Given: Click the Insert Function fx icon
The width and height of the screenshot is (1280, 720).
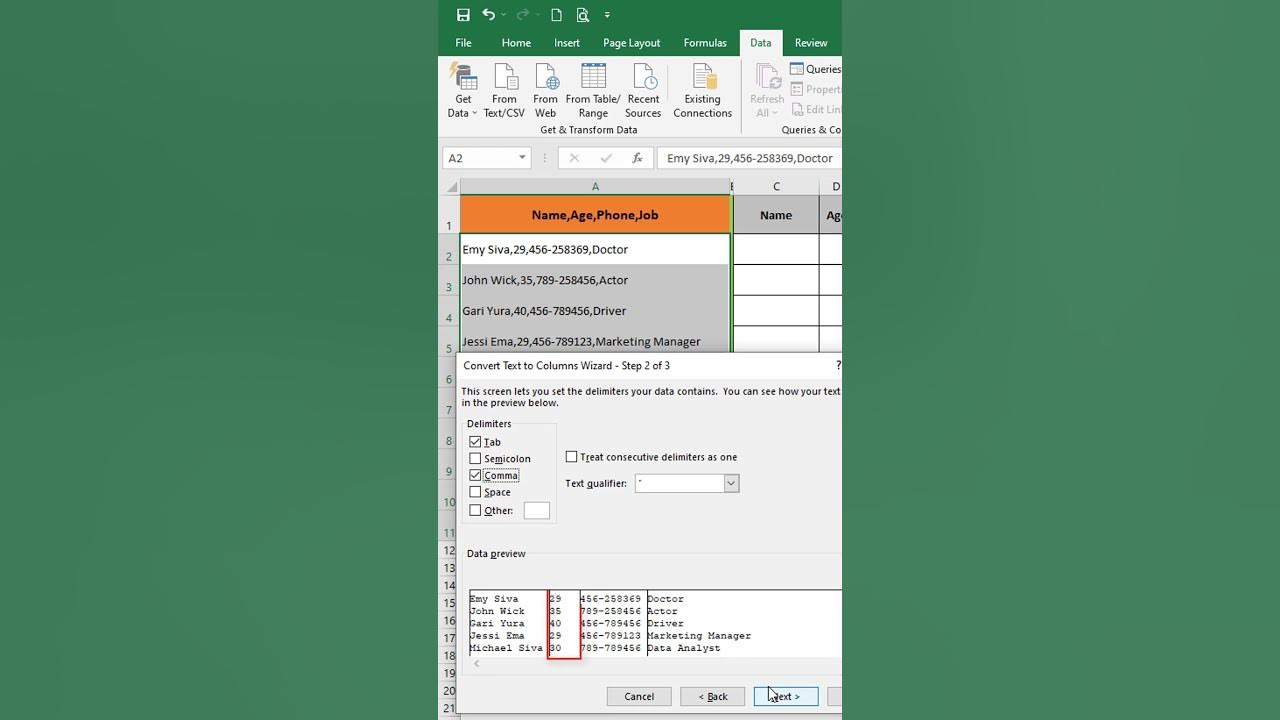Looking at the screenshot, I should coord(637,158).
